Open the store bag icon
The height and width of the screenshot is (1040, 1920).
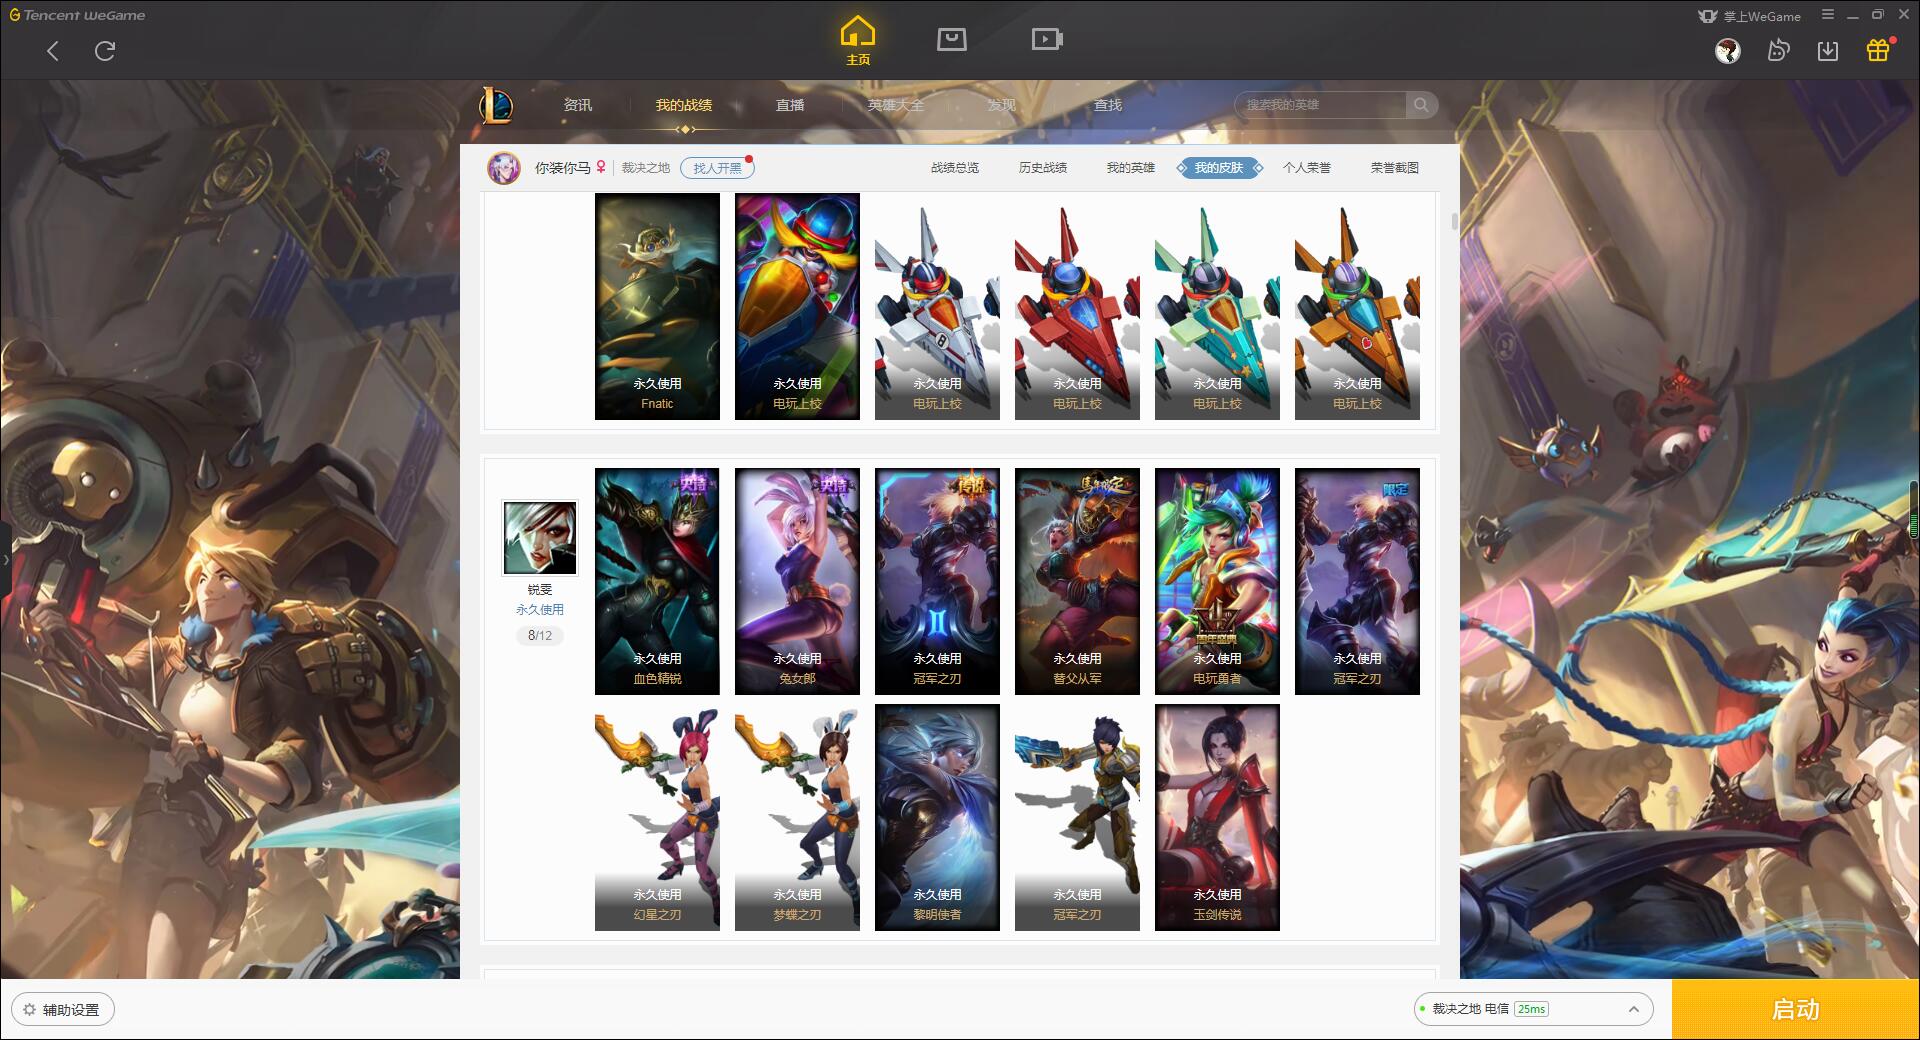click(952, 40)
